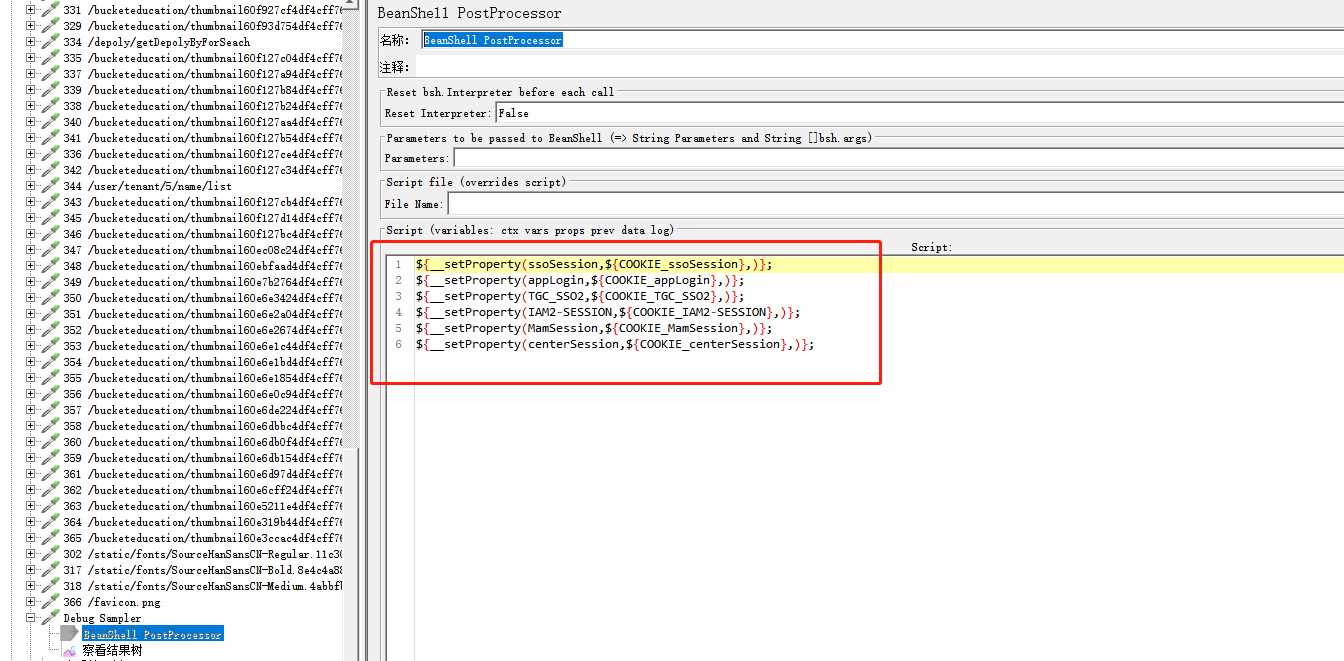This screenshot has width=1344, height=661.
Task: Click sampler icon beside request 344 name/list
Action: point(50,186)
